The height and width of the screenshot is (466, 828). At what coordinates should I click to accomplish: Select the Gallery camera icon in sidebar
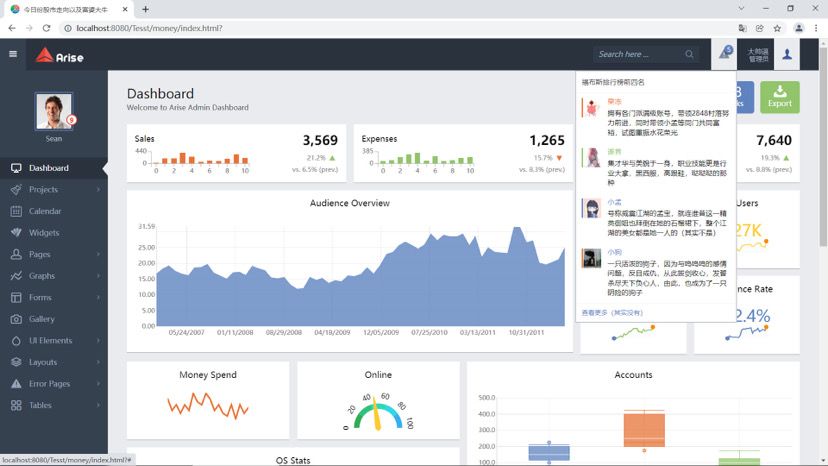[x=16, y=319]
